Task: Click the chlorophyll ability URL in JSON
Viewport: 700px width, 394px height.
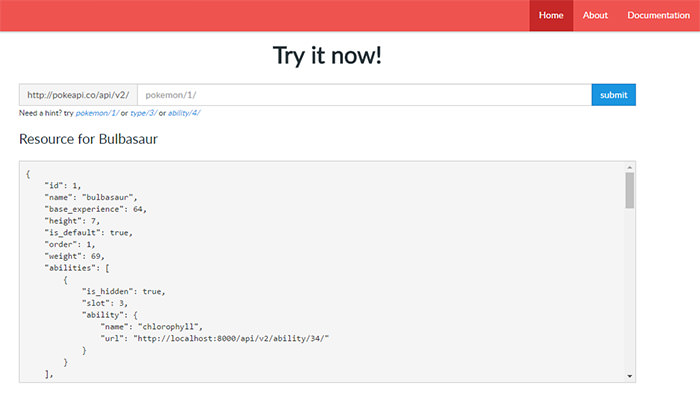Action: click(231, 339)
